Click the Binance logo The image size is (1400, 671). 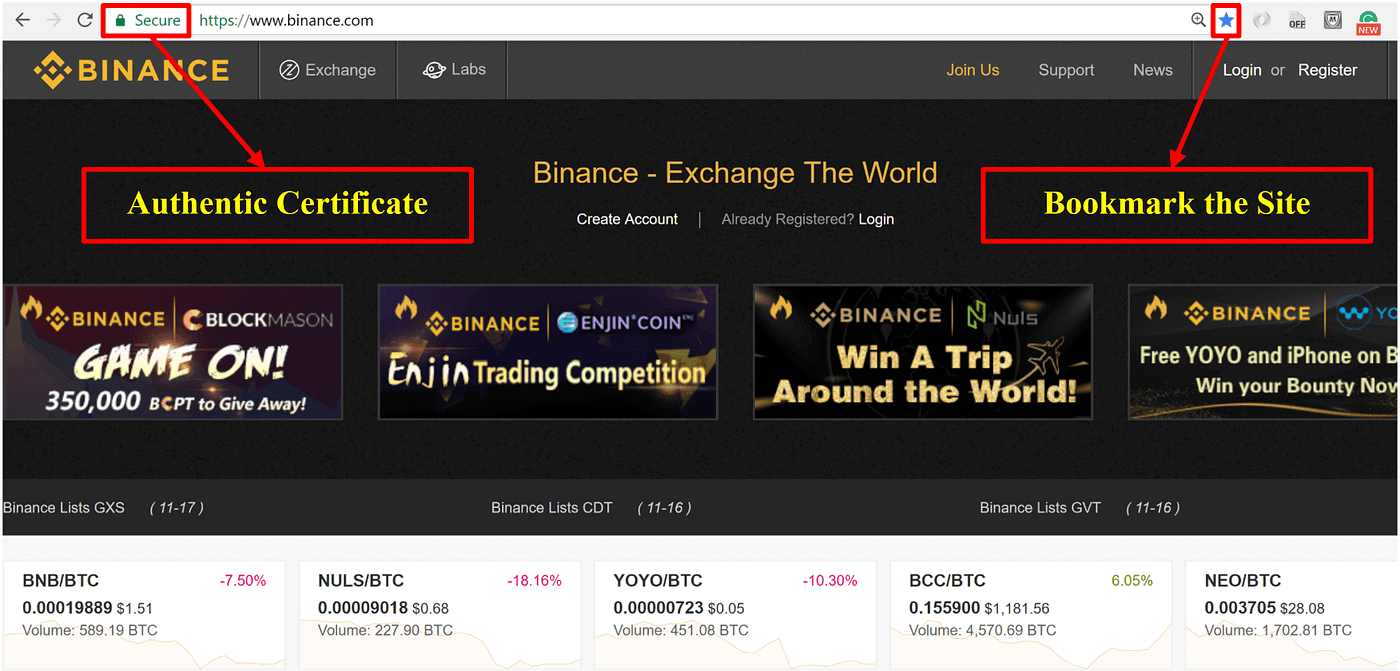130,69
